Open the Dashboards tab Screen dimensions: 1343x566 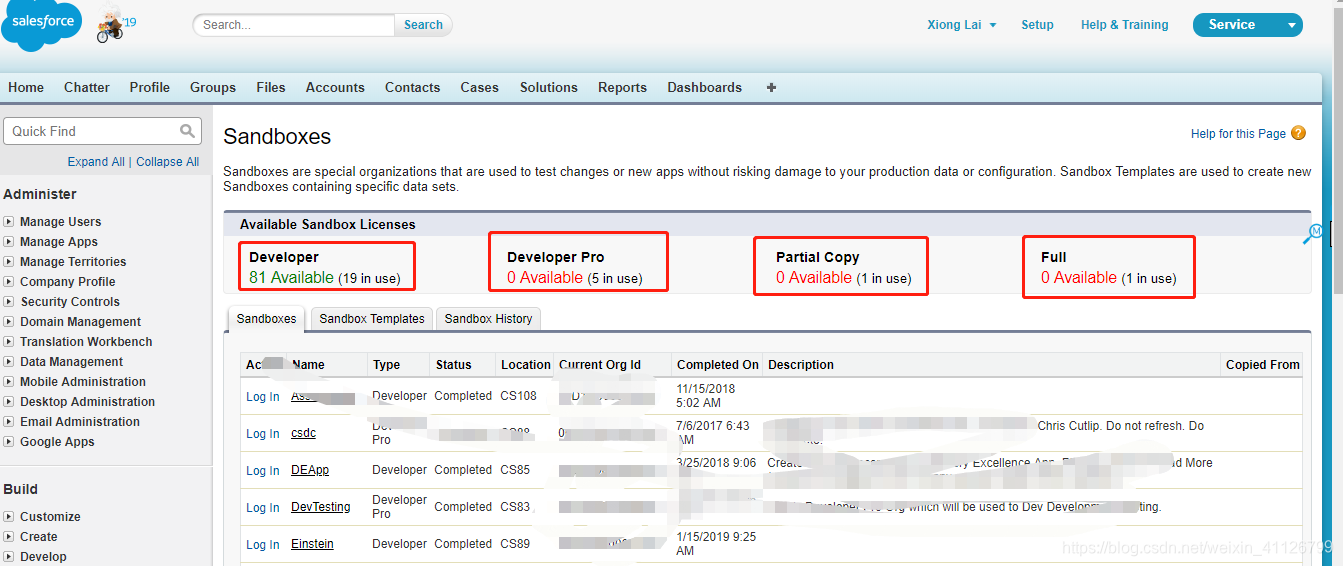tap(705, 87)
